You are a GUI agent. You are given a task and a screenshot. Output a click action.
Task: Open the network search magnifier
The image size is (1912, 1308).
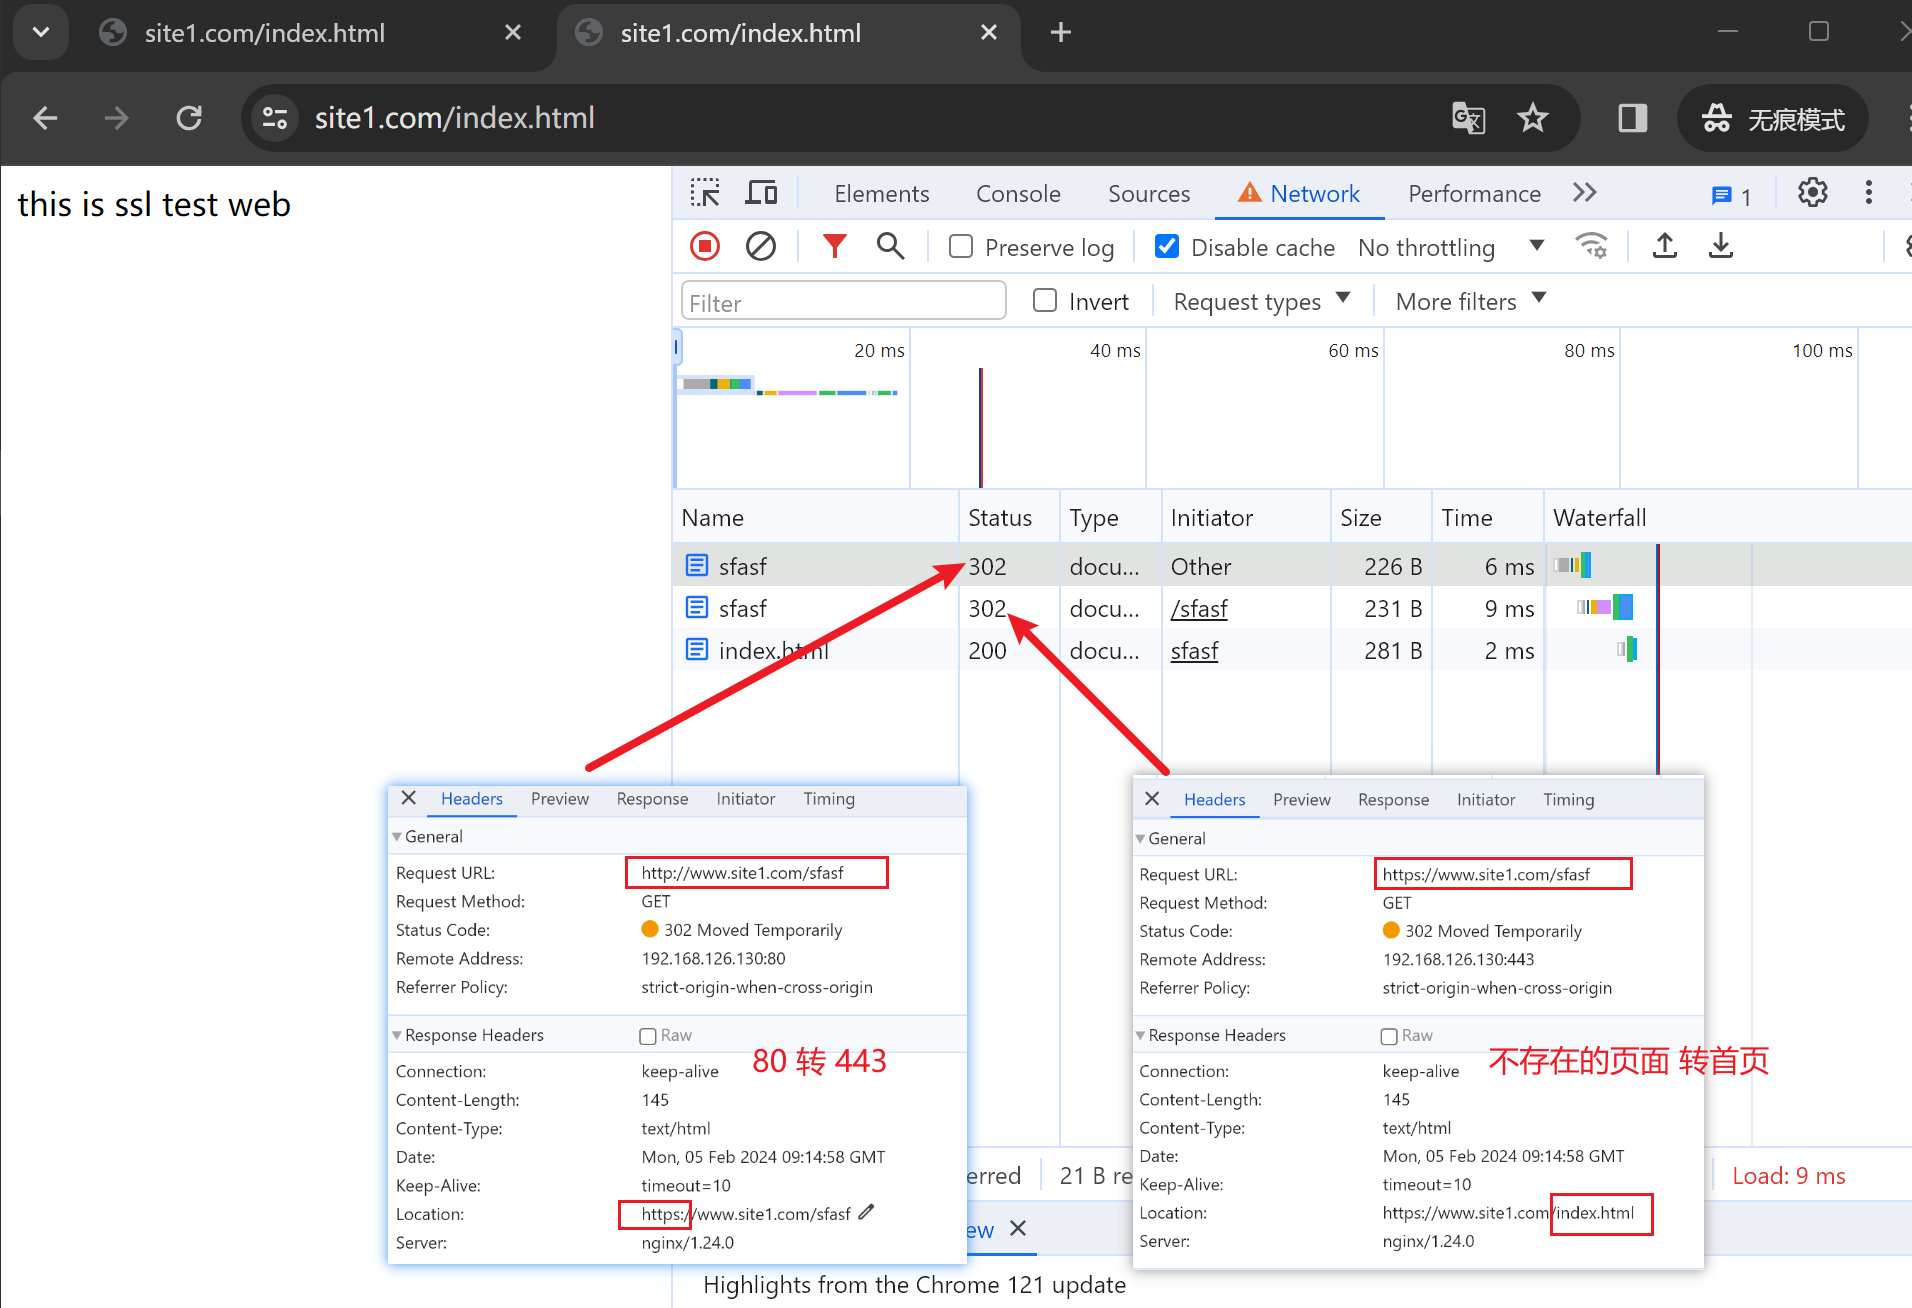point(890,246)
